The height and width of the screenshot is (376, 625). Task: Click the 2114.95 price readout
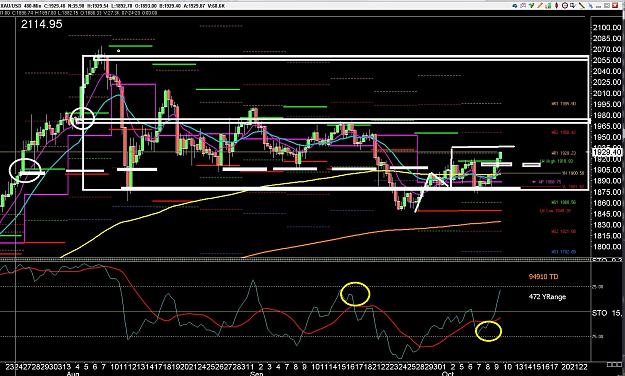point(41,24)
